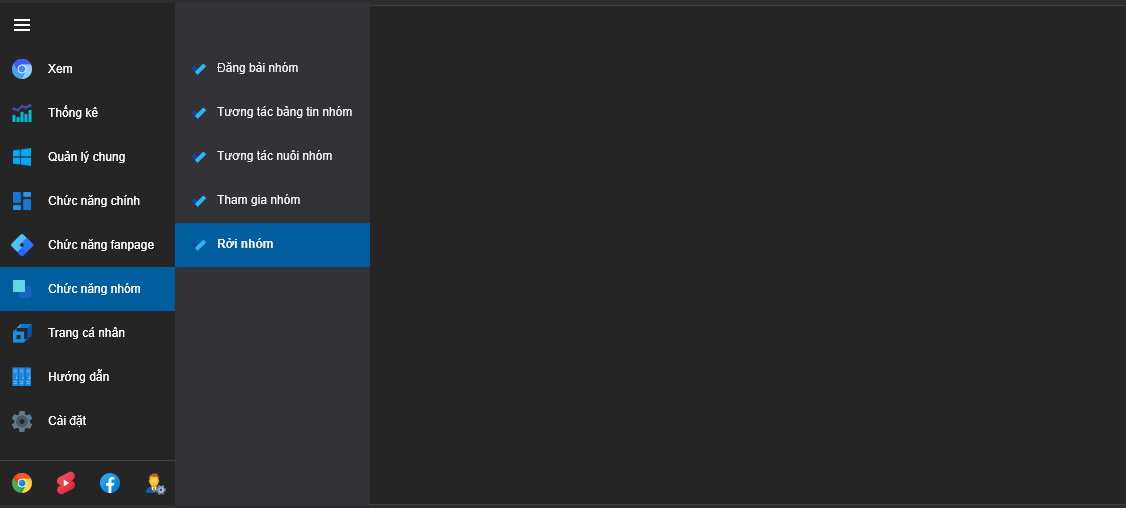Toggle the hamburger menu icon
The height and width of the screenshot is (508, 1126).
tap(22, 25)
